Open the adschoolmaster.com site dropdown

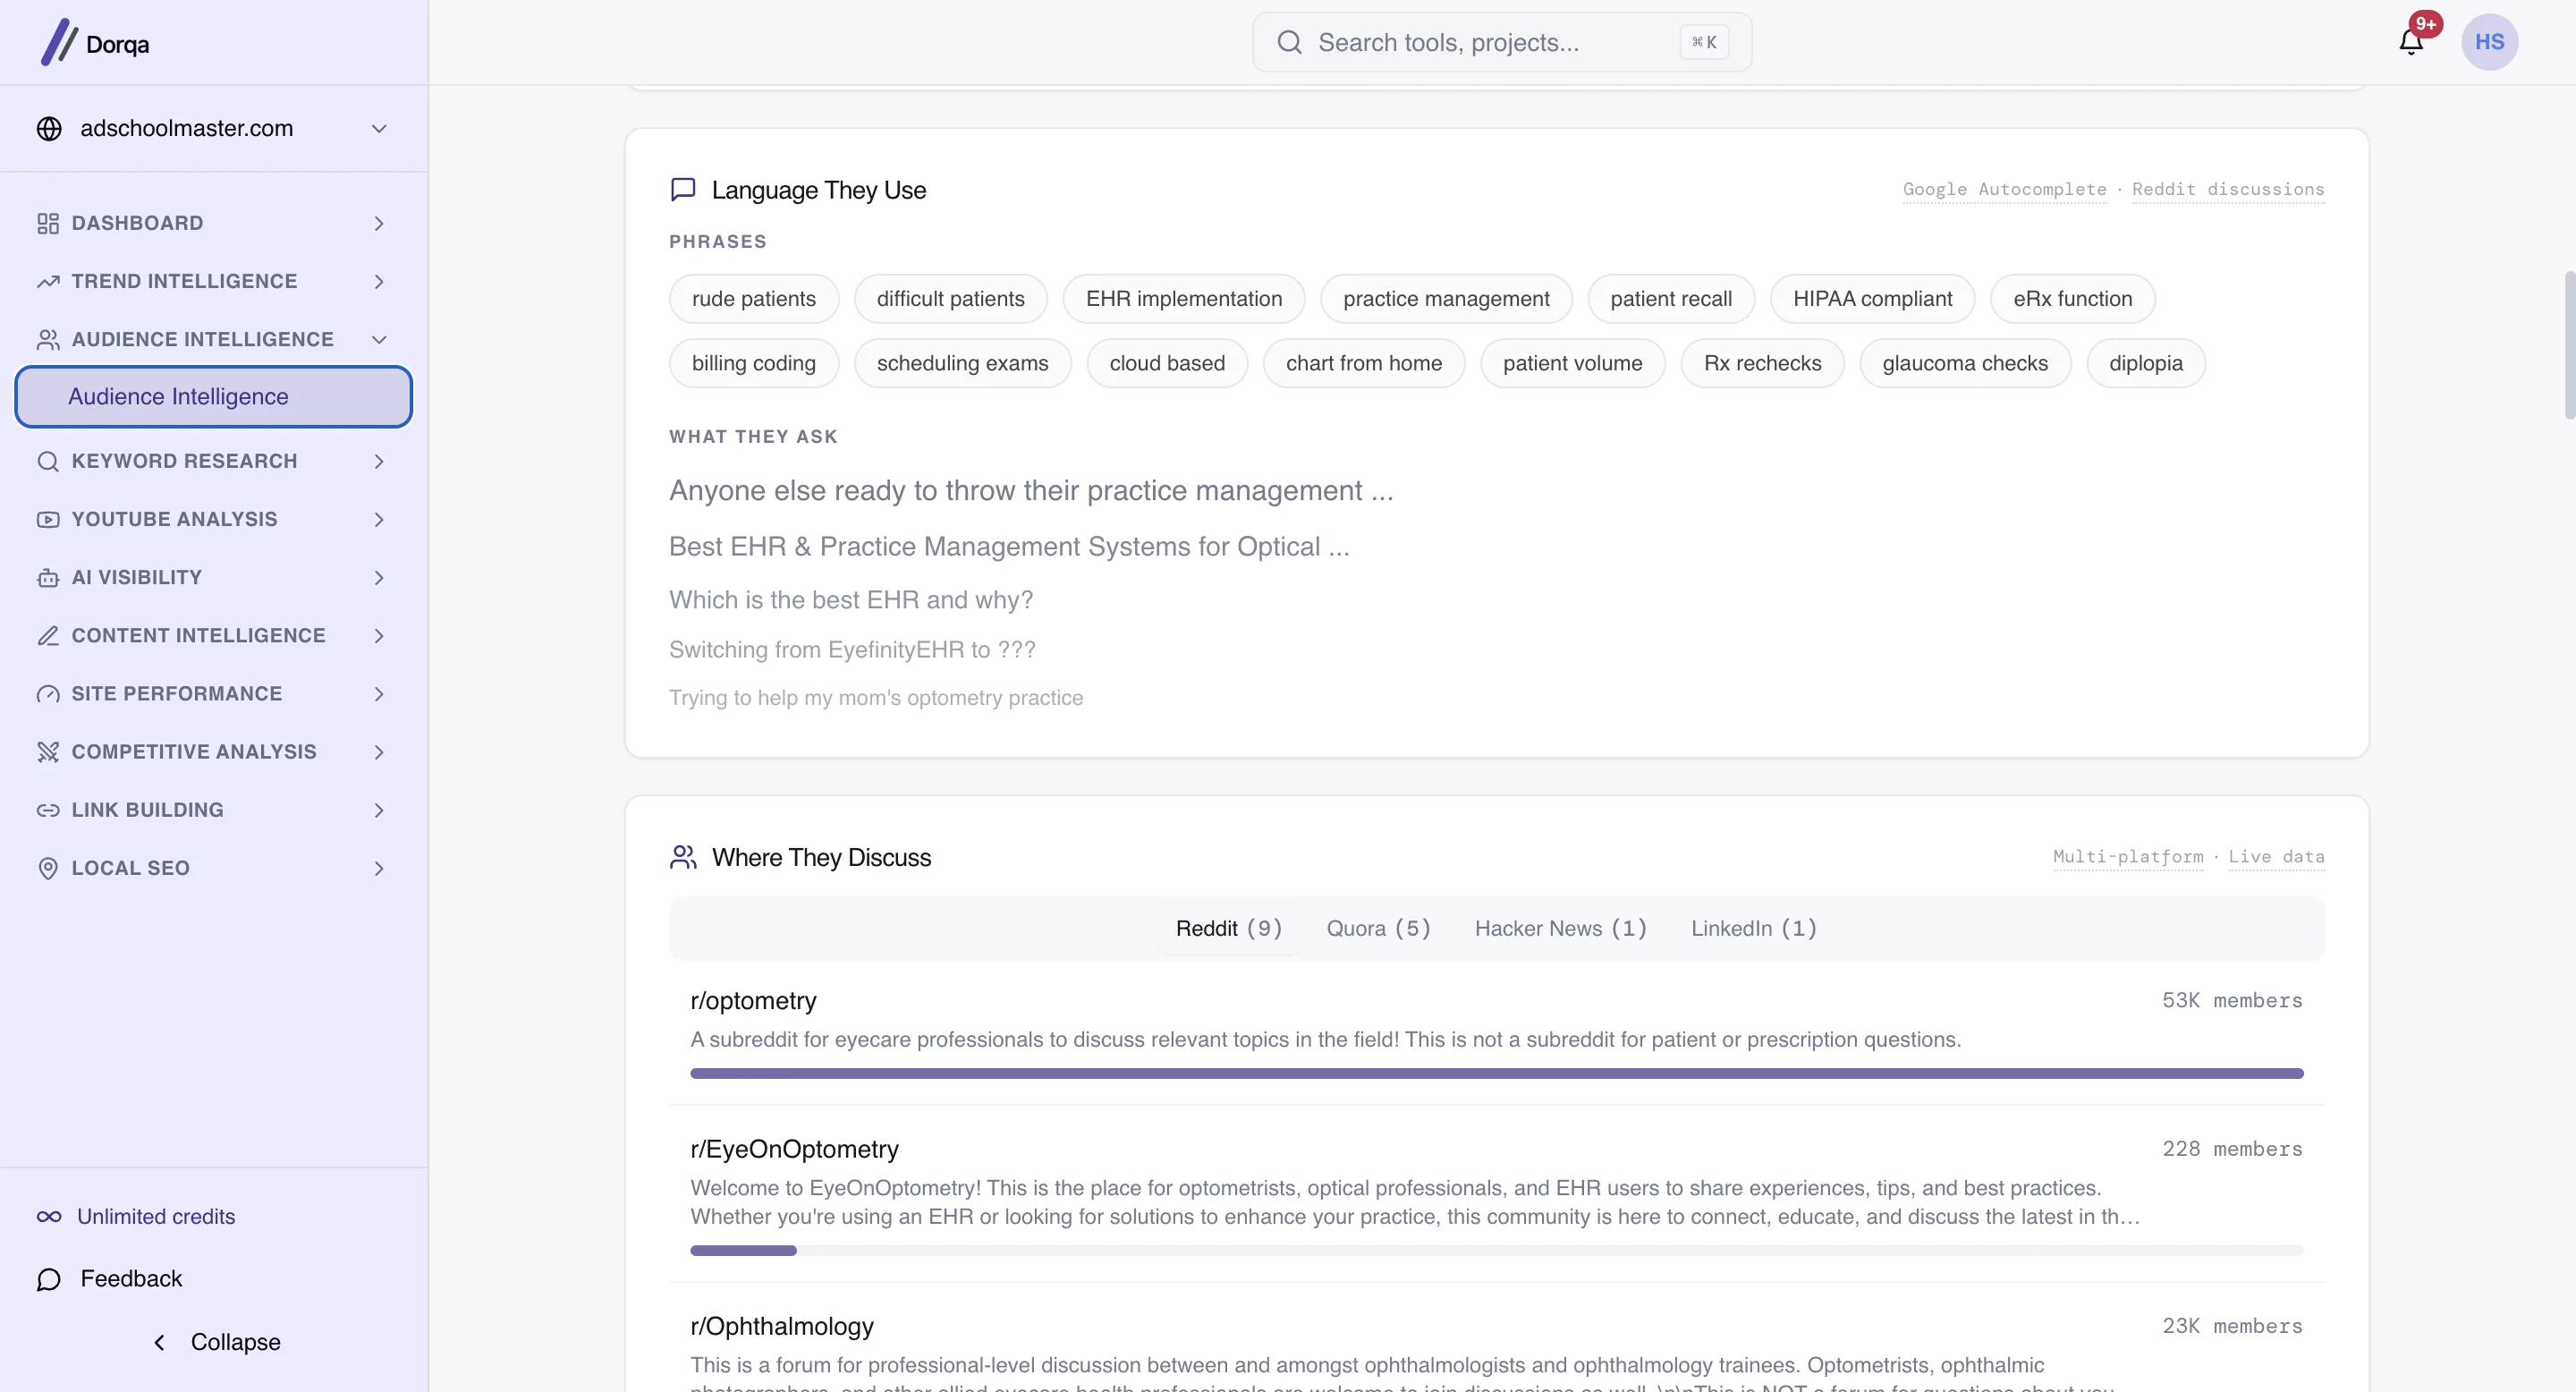214,129
